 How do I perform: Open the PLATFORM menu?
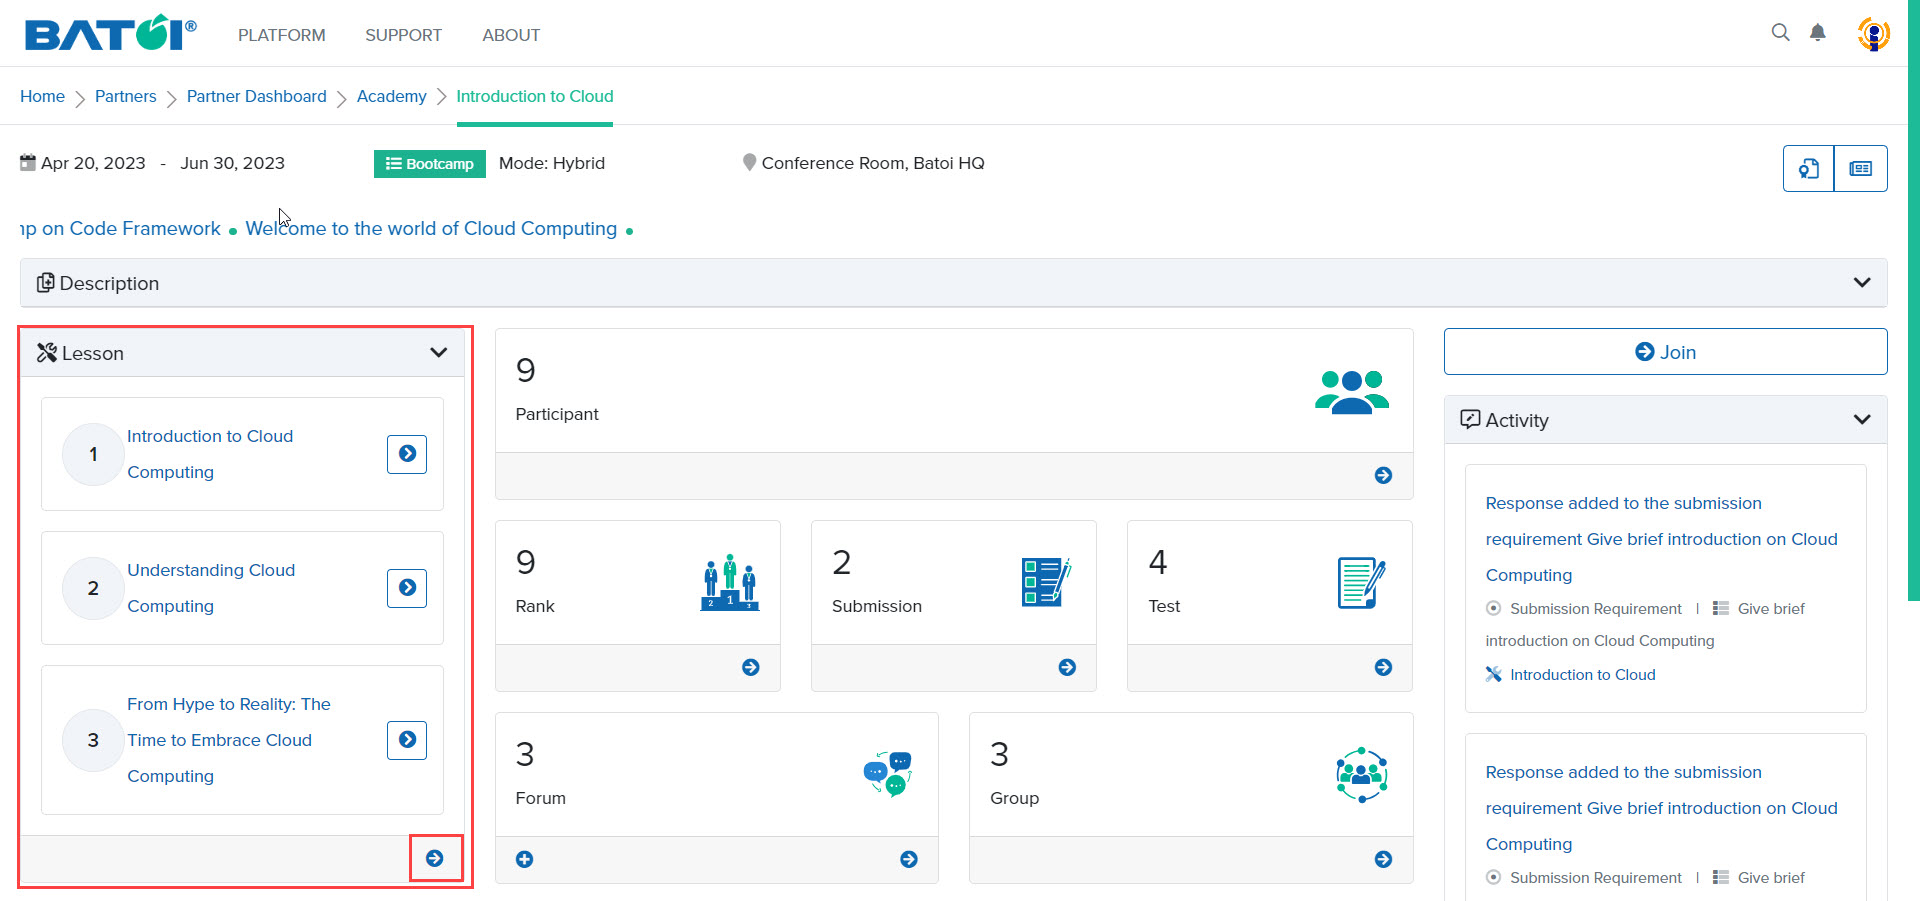(282, 35)
